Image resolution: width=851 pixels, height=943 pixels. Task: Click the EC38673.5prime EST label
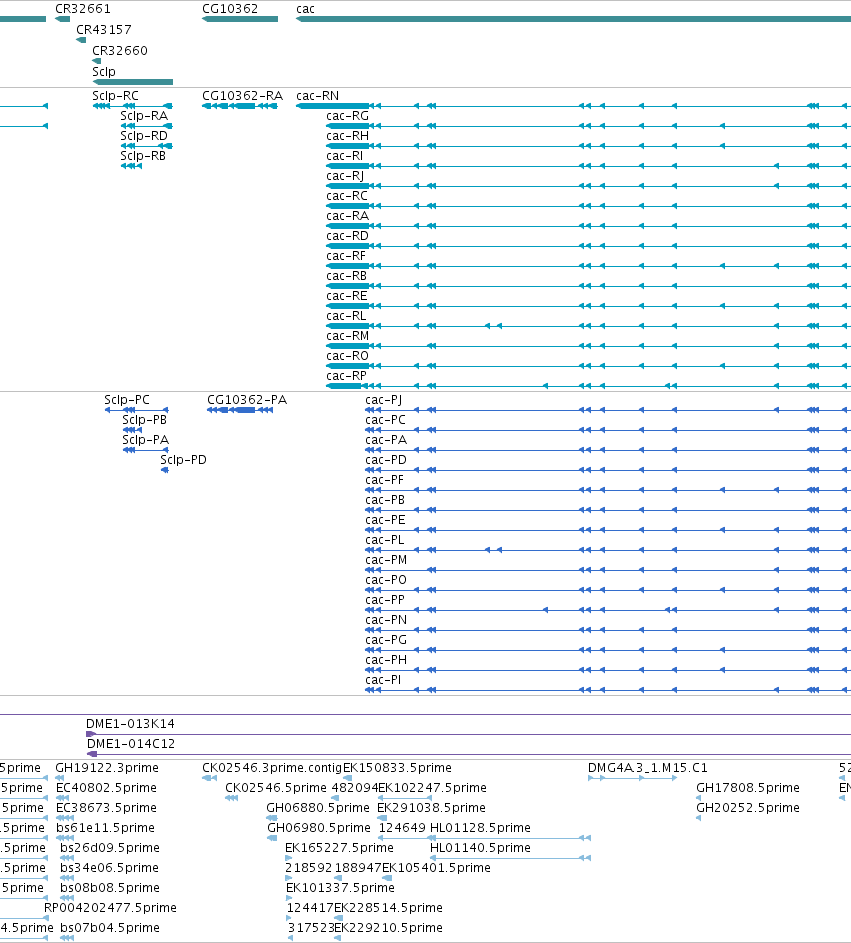pyautogui.click(x=106, y=807)
